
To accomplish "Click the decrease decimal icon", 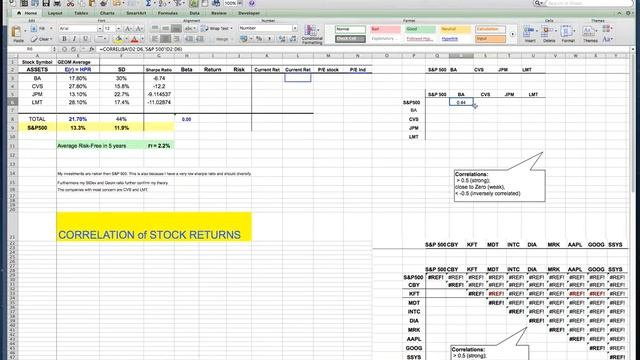I will (x=293, y=39).
